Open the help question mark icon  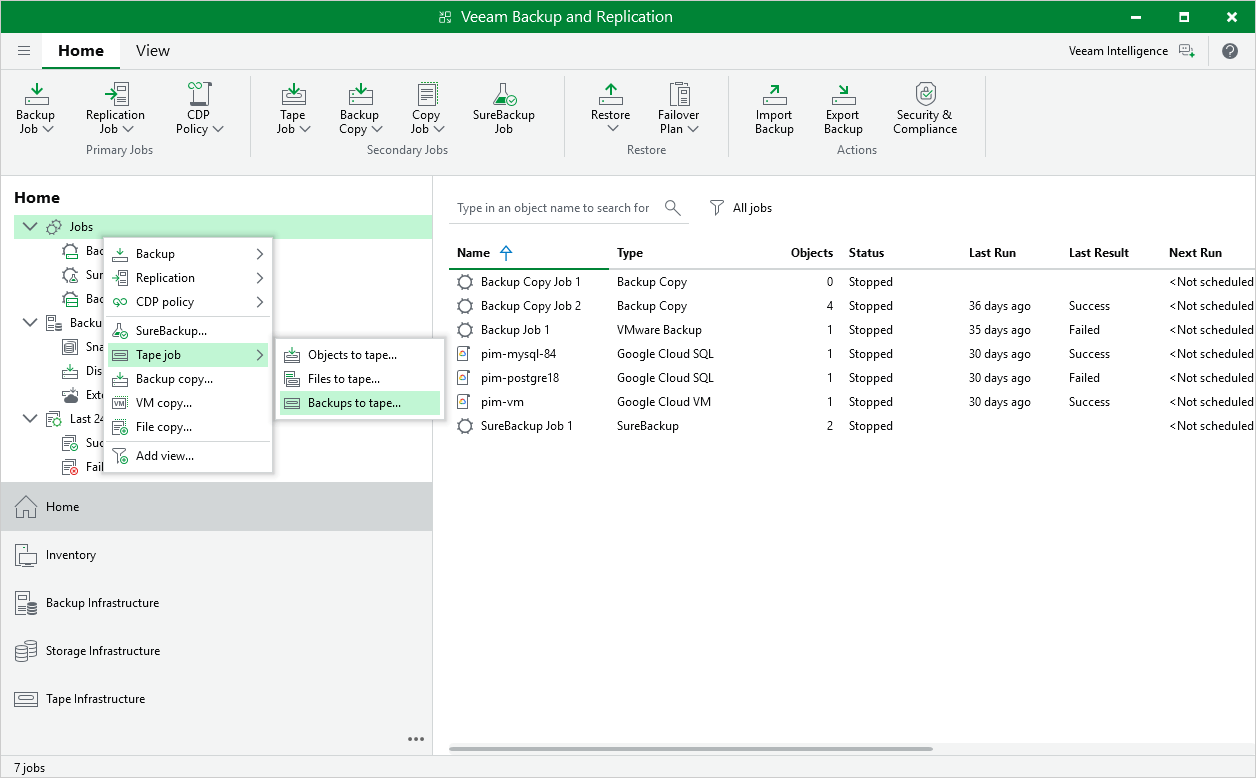coord(1233,50)
